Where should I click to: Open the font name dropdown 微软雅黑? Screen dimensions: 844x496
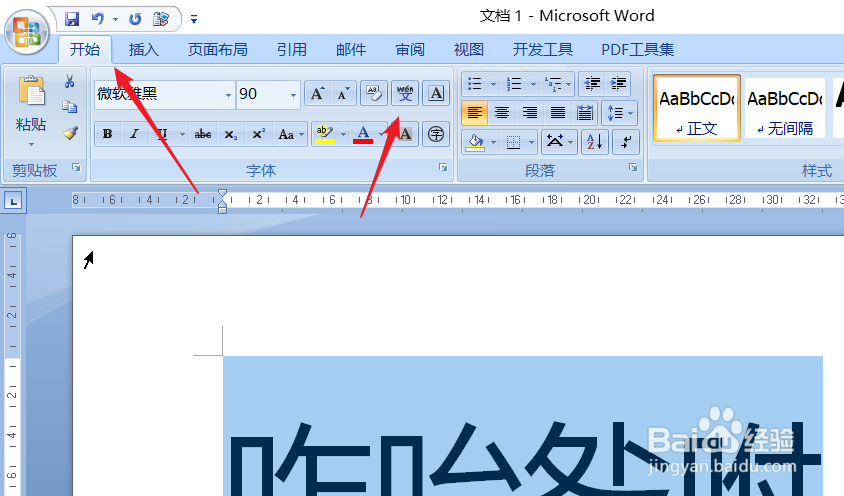(x=228, y=95)
